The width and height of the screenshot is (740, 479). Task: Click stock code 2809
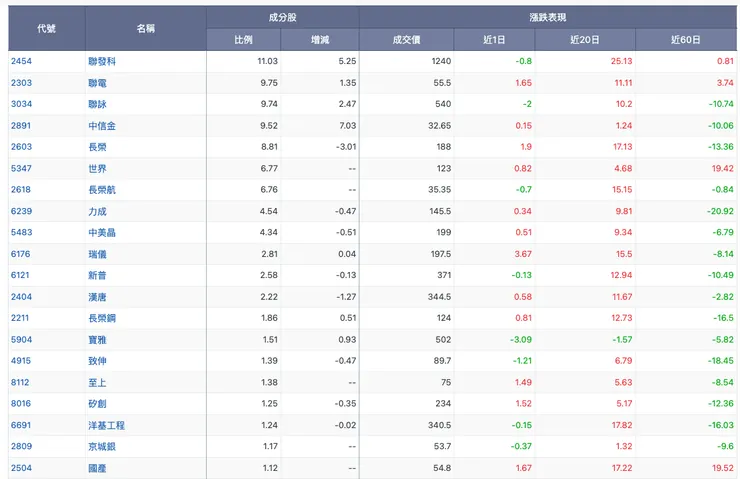[21, 446]
